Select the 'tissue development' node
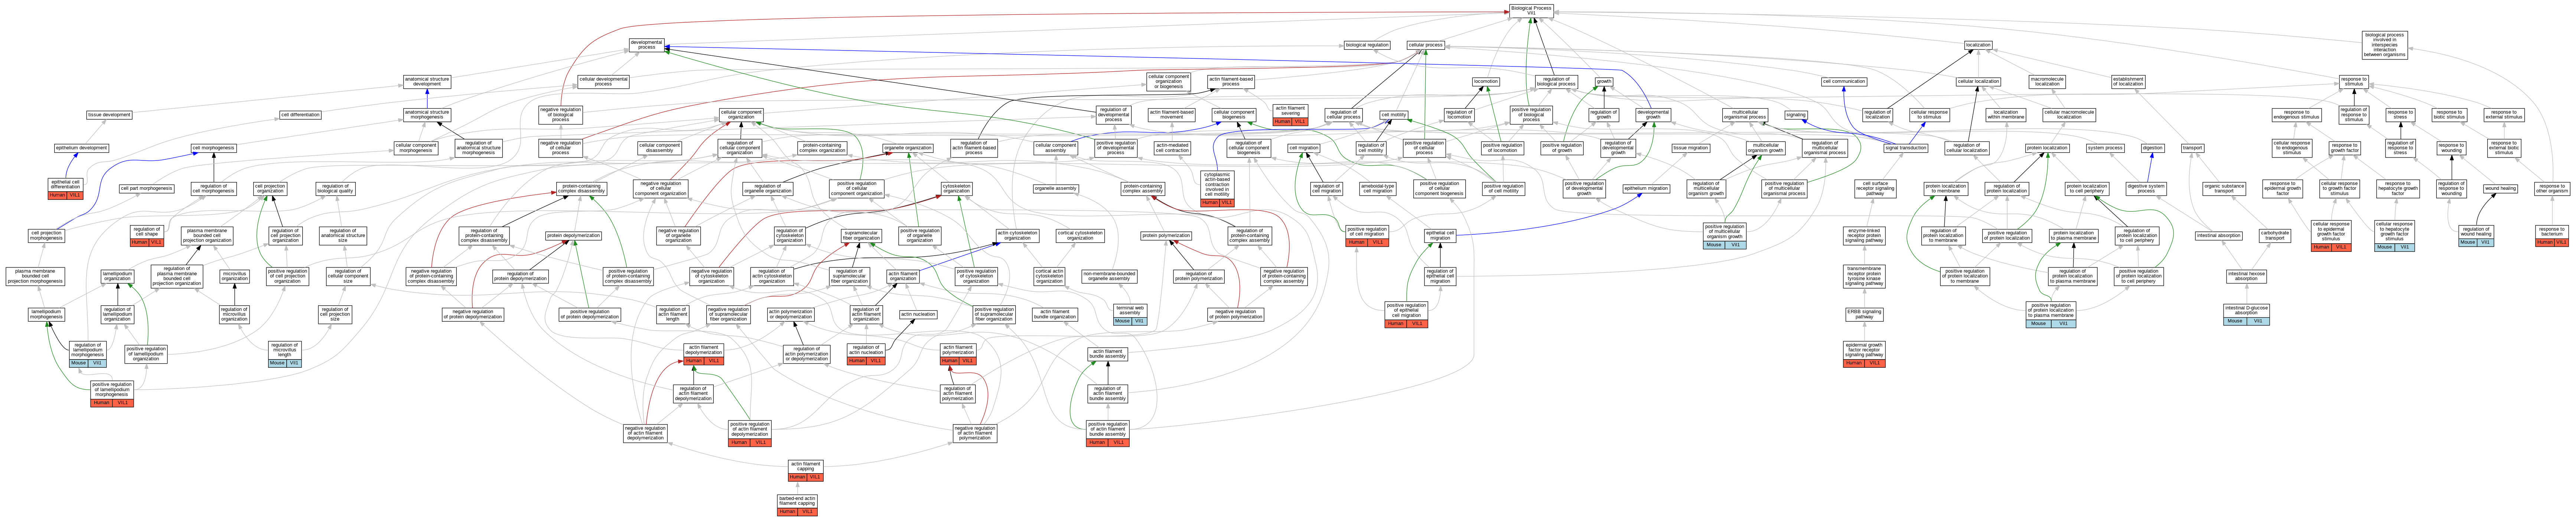This screenshot has width=2576, height=520. pyautogui.click(x=109, y=115)
